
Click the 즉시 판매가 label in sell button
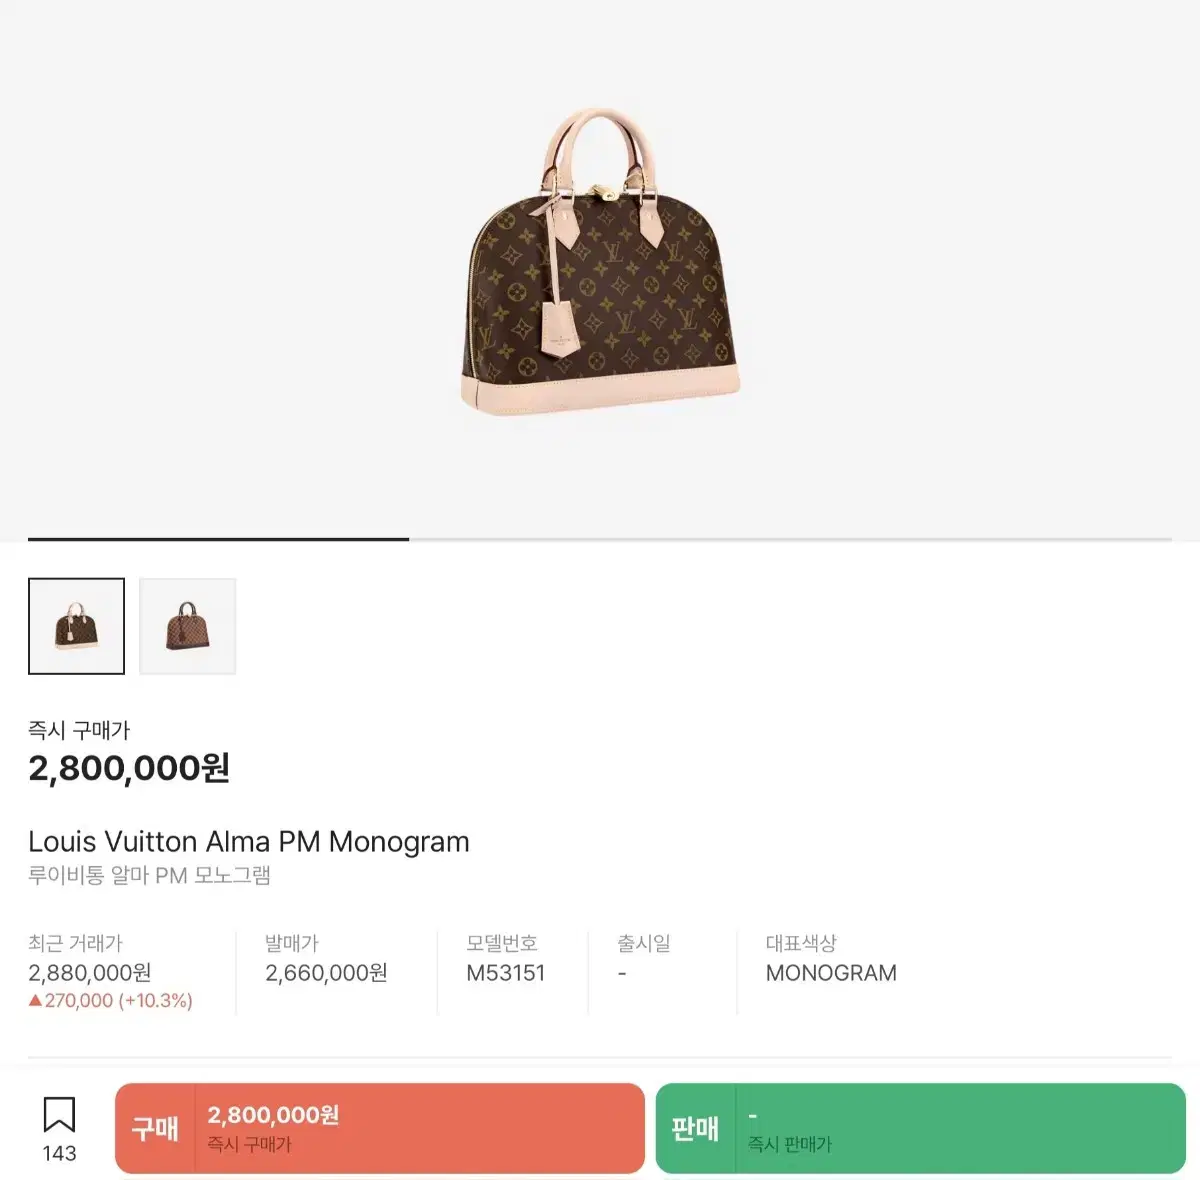(x=790, y=1144)
